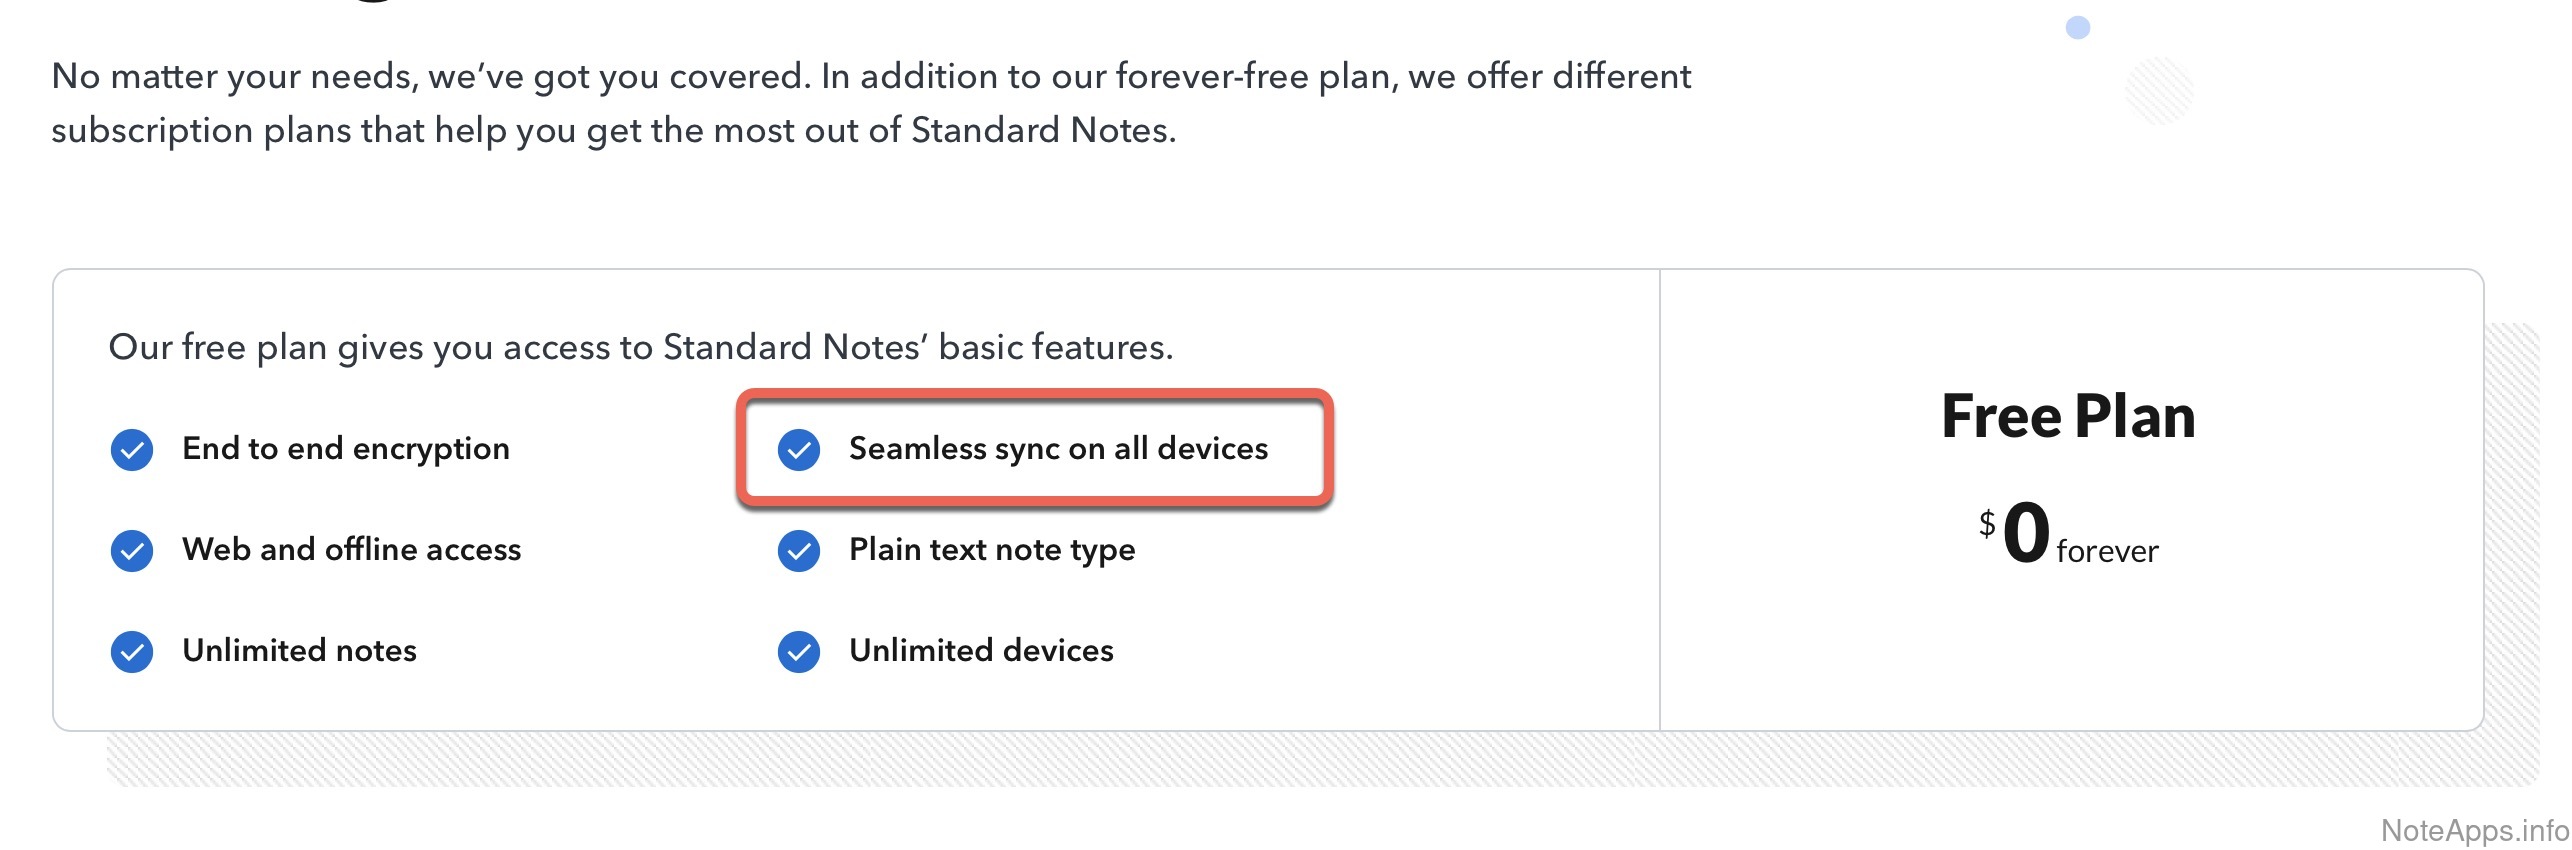Screen dimensions: 2572x850
Task: Click the large 0 price figure
Action: click(x=2027, y=532)
